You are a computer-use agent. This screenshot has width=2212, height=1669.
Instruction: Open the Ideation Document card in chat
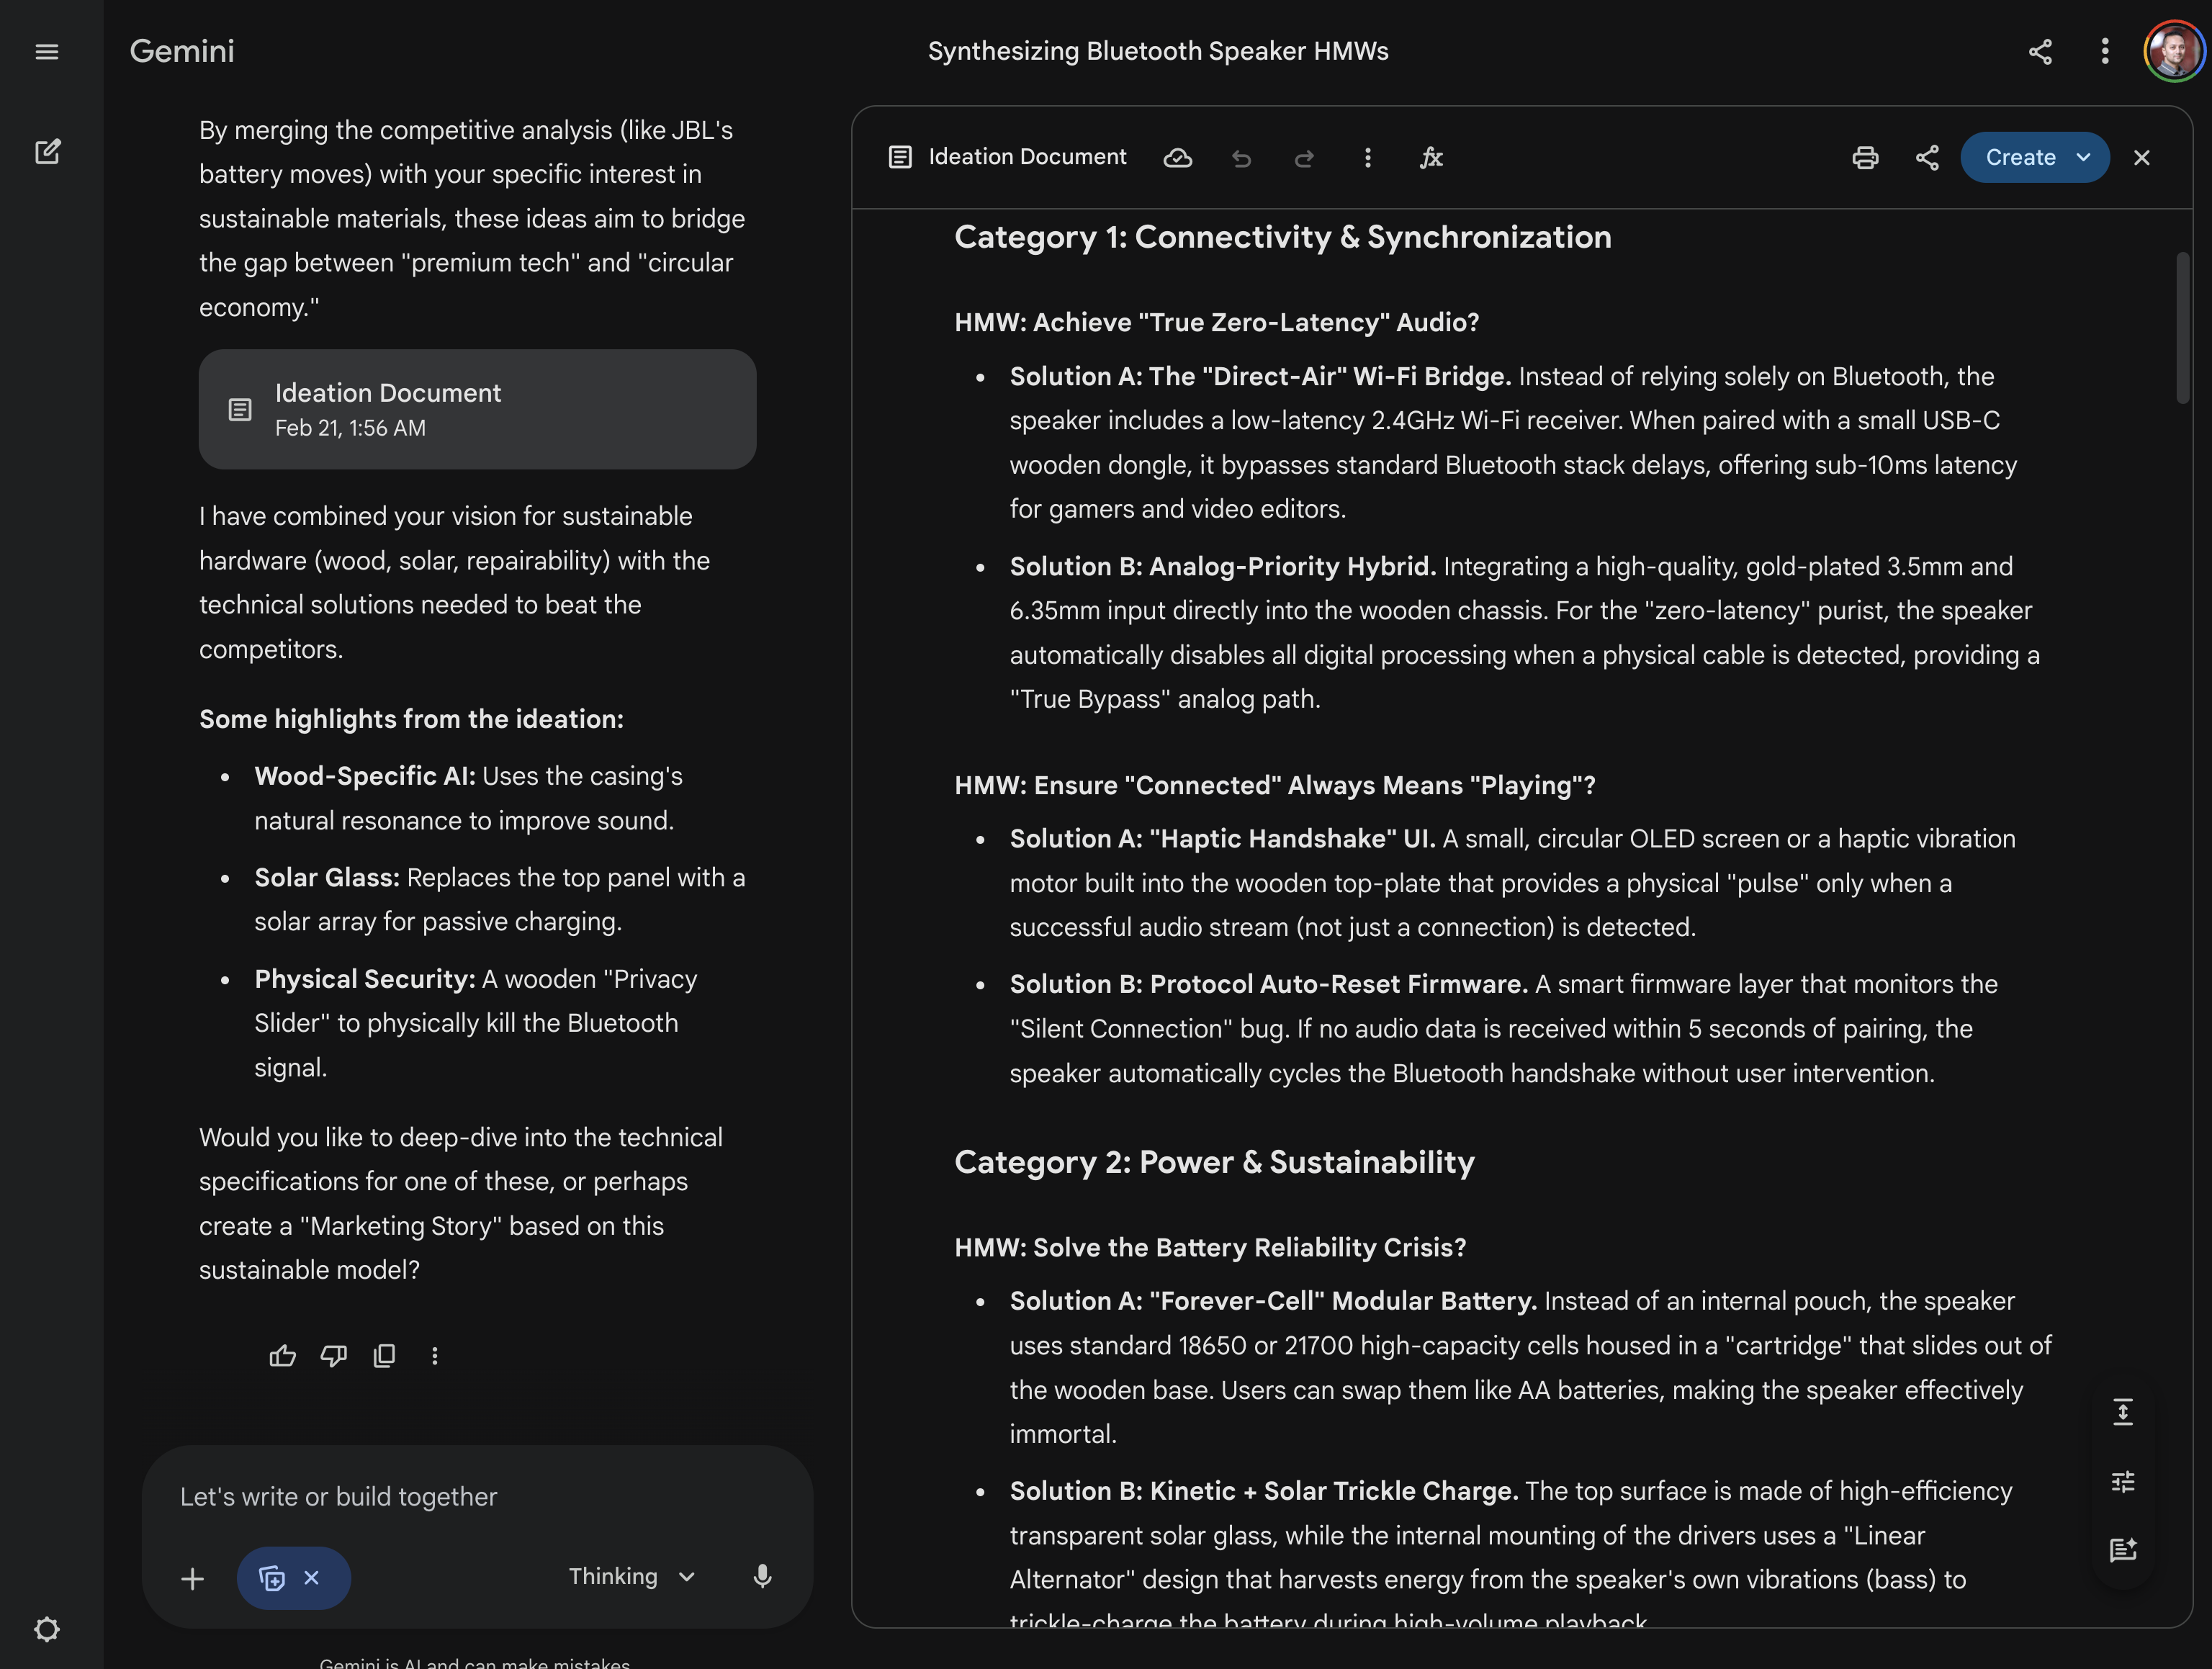pos(477,409)
